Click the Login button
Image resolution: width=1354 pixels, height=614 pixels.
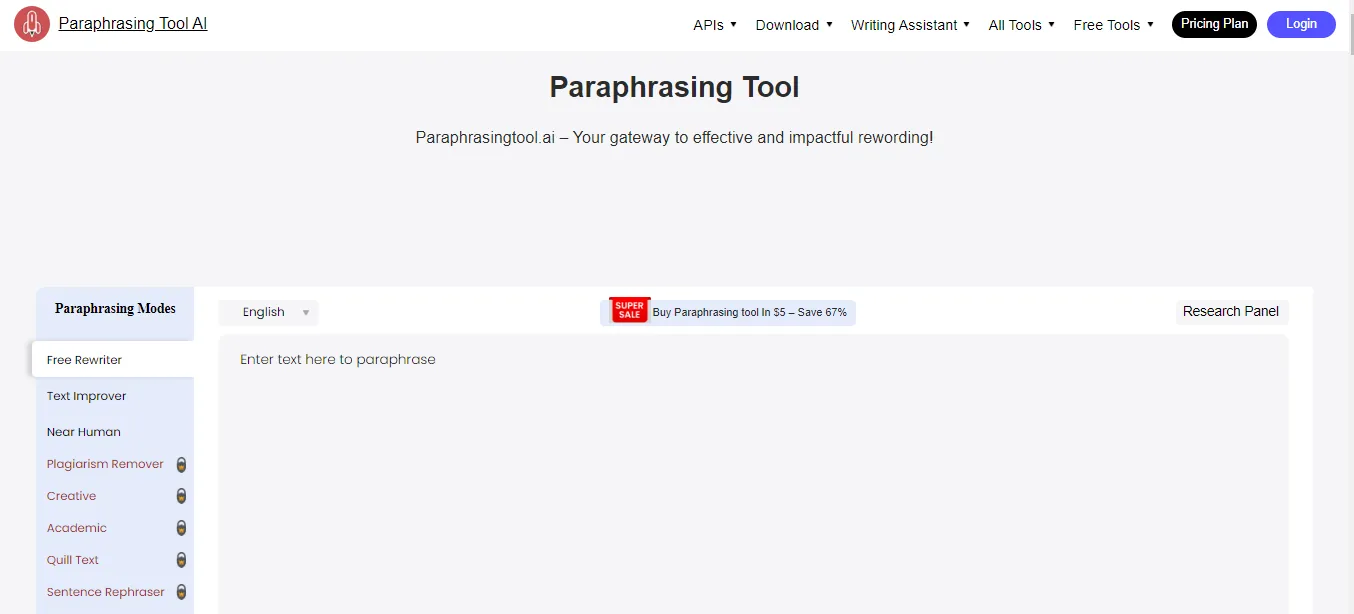click(1301, 24)
